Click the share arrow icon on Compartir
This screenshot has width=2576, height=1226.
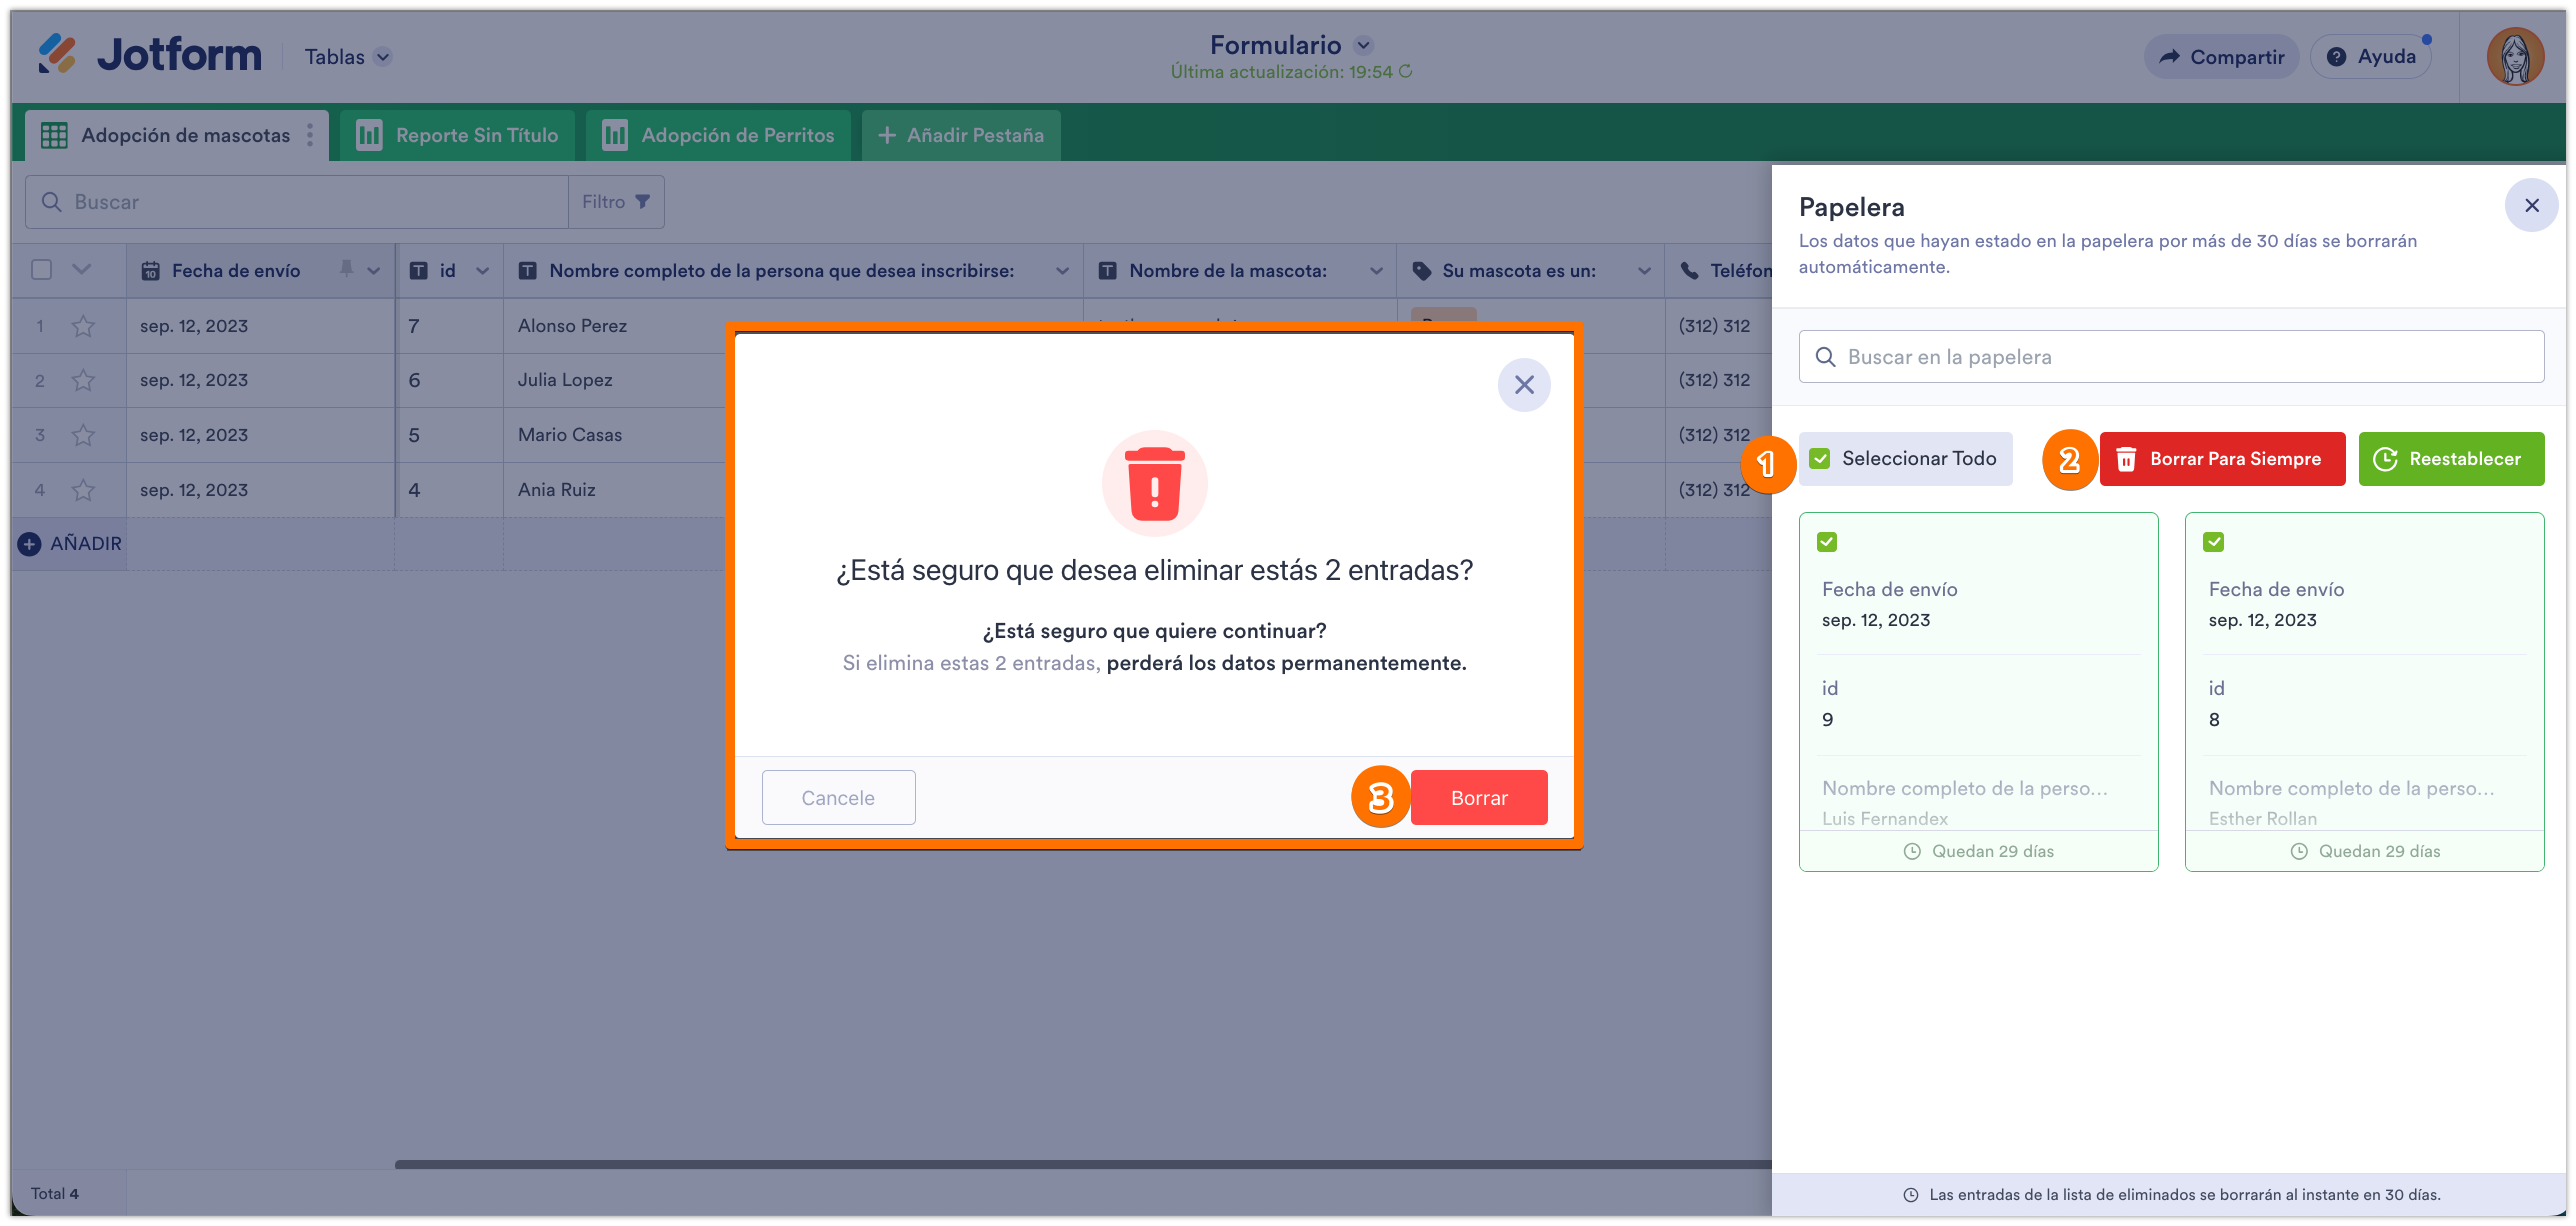tap(2169, 56)
